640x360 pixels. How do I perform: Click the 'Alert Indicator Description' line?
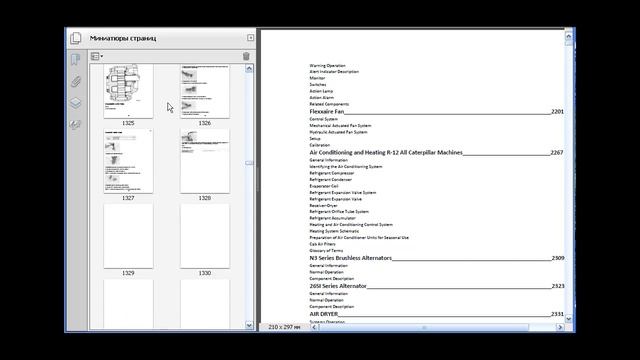(x=334, y=72)
